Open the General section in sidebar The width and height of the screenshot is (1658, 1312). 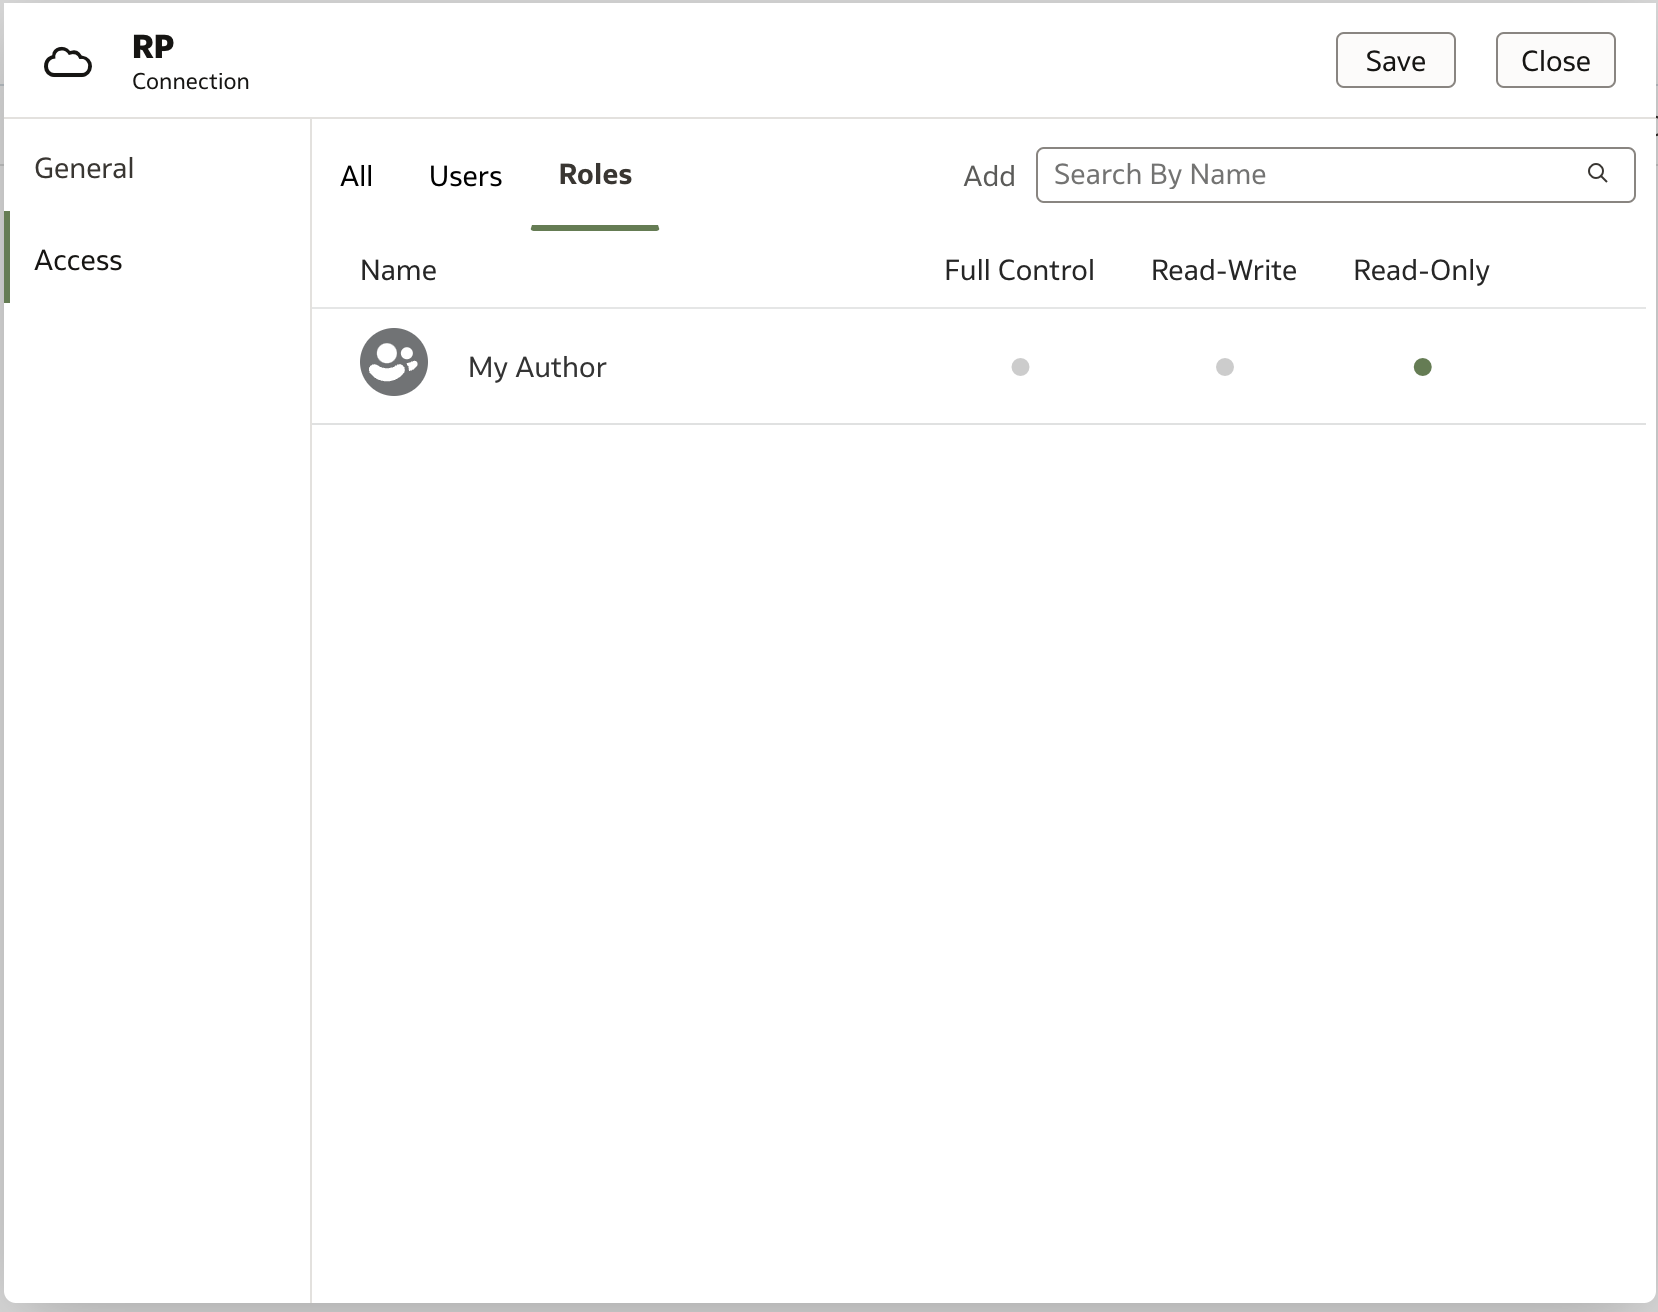coord(84,168)
